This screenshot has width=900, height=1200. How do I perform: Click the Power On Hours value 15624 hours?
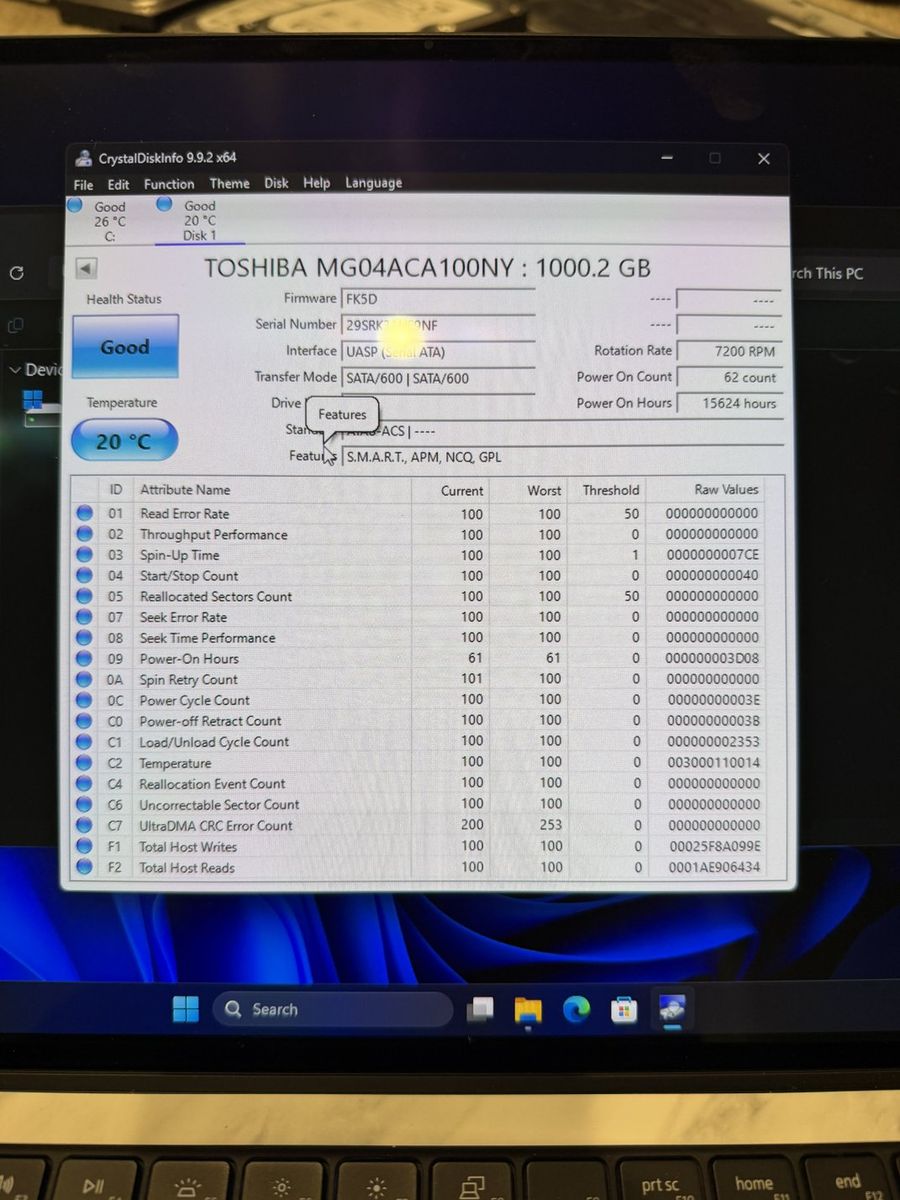point(729,403)
